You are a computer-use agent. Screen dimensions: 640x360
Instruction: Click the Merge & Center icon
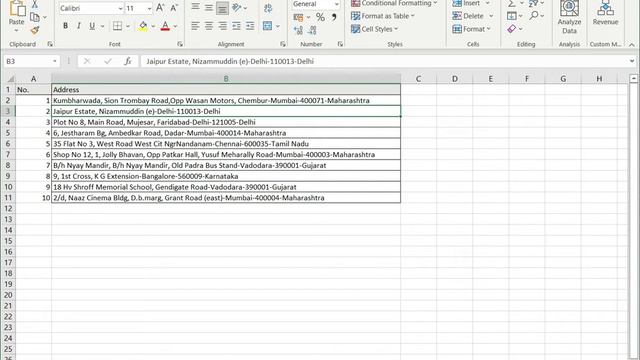(x=268, y=26)
